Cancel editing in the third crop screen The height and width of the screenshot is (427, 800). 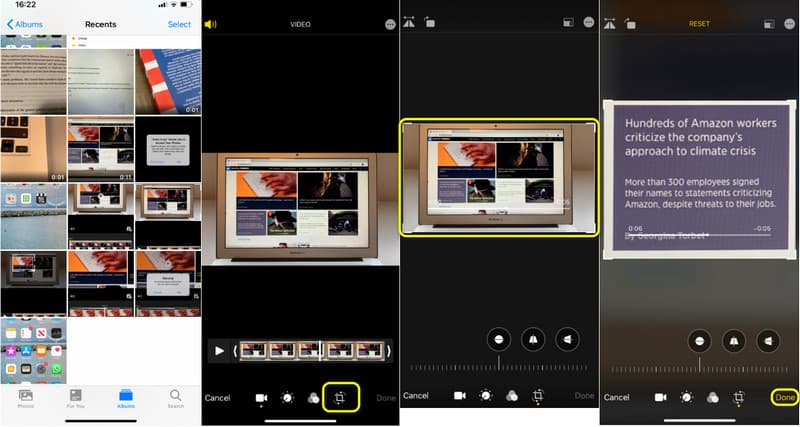tap(416, 395)
